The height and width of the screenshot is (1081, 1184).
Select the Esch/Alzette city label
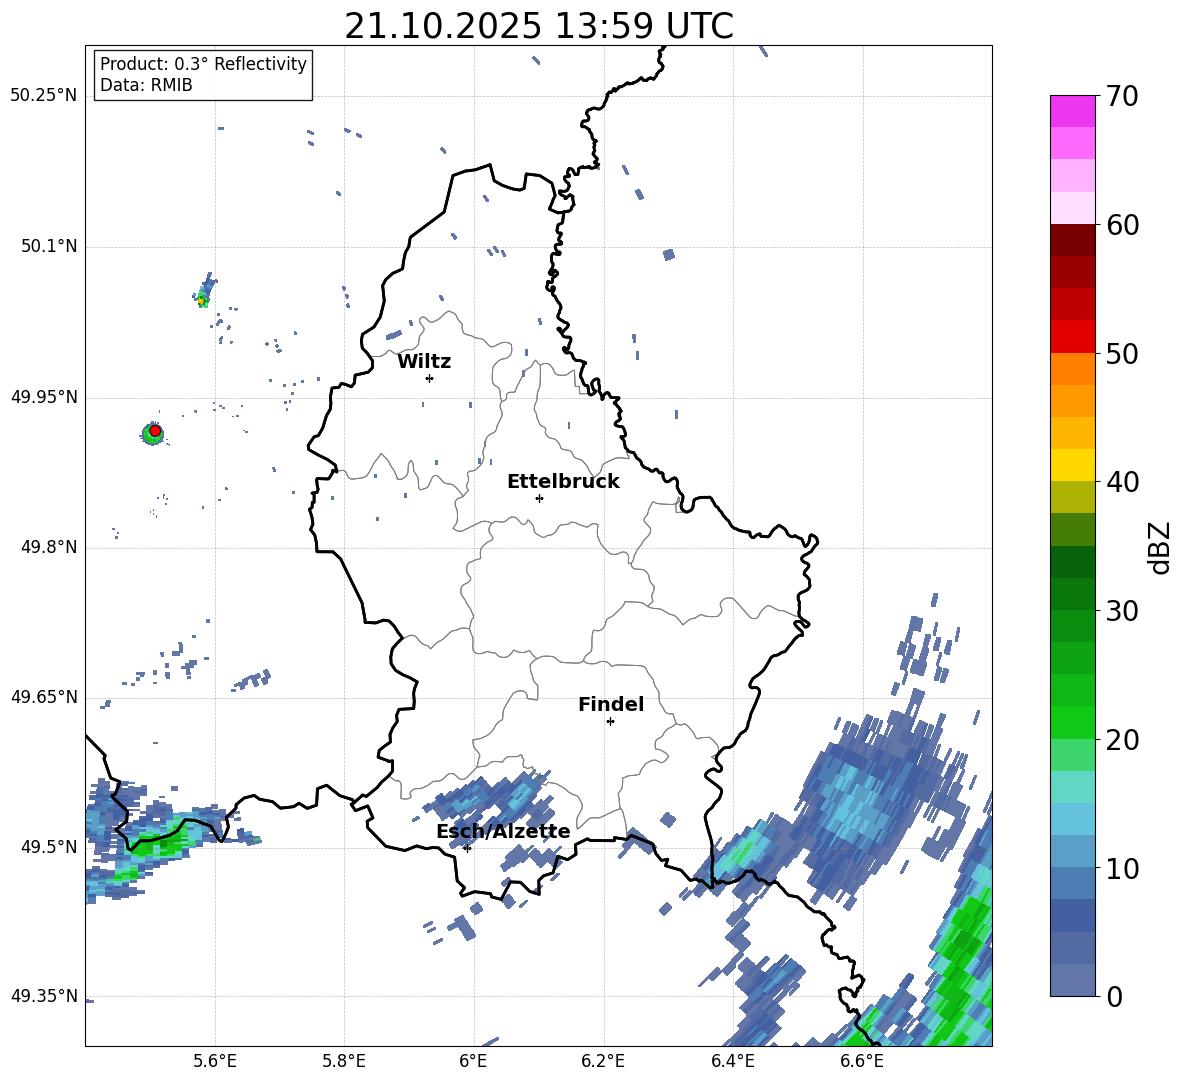click(503, 831)
